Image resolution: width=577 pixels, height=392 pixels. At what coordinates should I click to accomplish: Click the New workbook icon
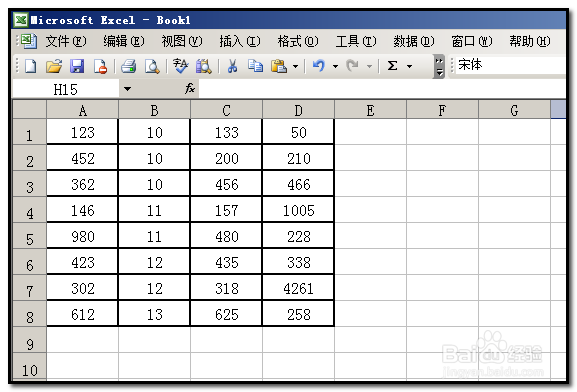(30, 67)
